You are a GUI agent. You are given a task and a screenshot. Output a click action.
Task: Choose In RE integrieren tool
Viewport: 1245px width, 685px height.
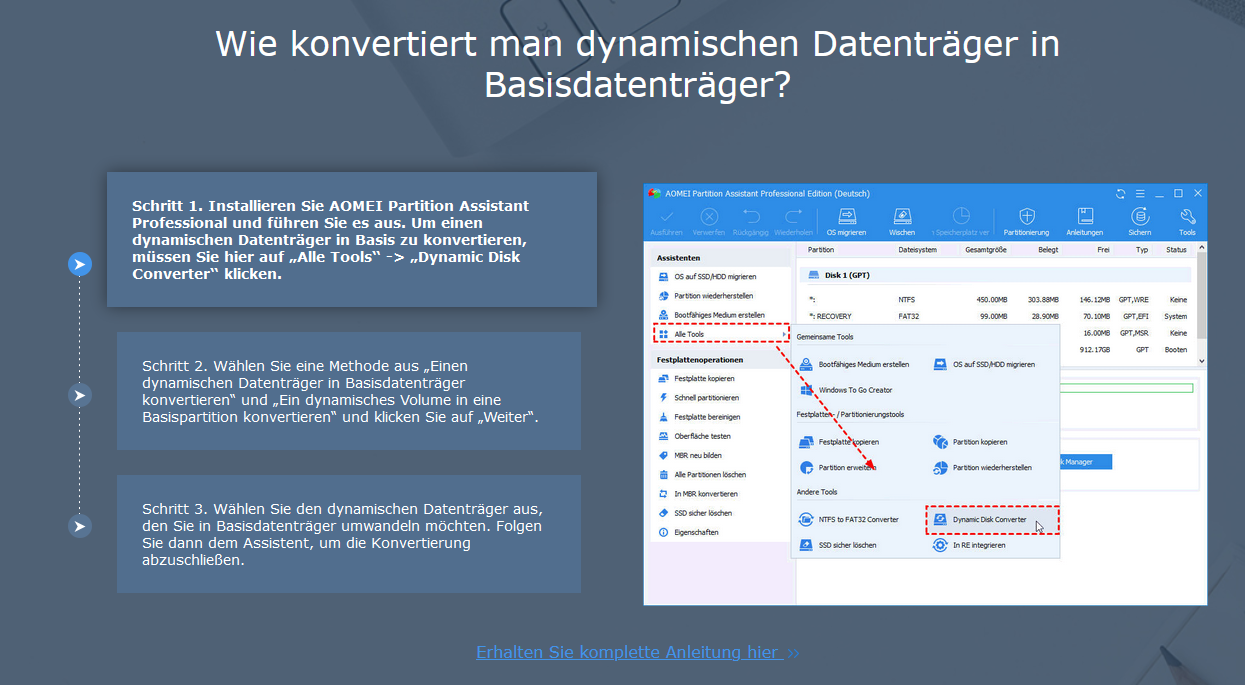click(969, 545)
